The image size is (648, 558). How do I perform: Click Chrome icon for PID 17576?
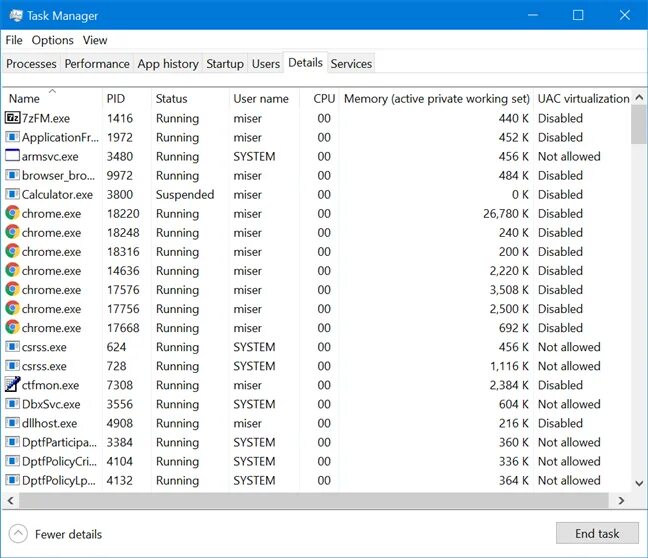(x=12, y=289)
